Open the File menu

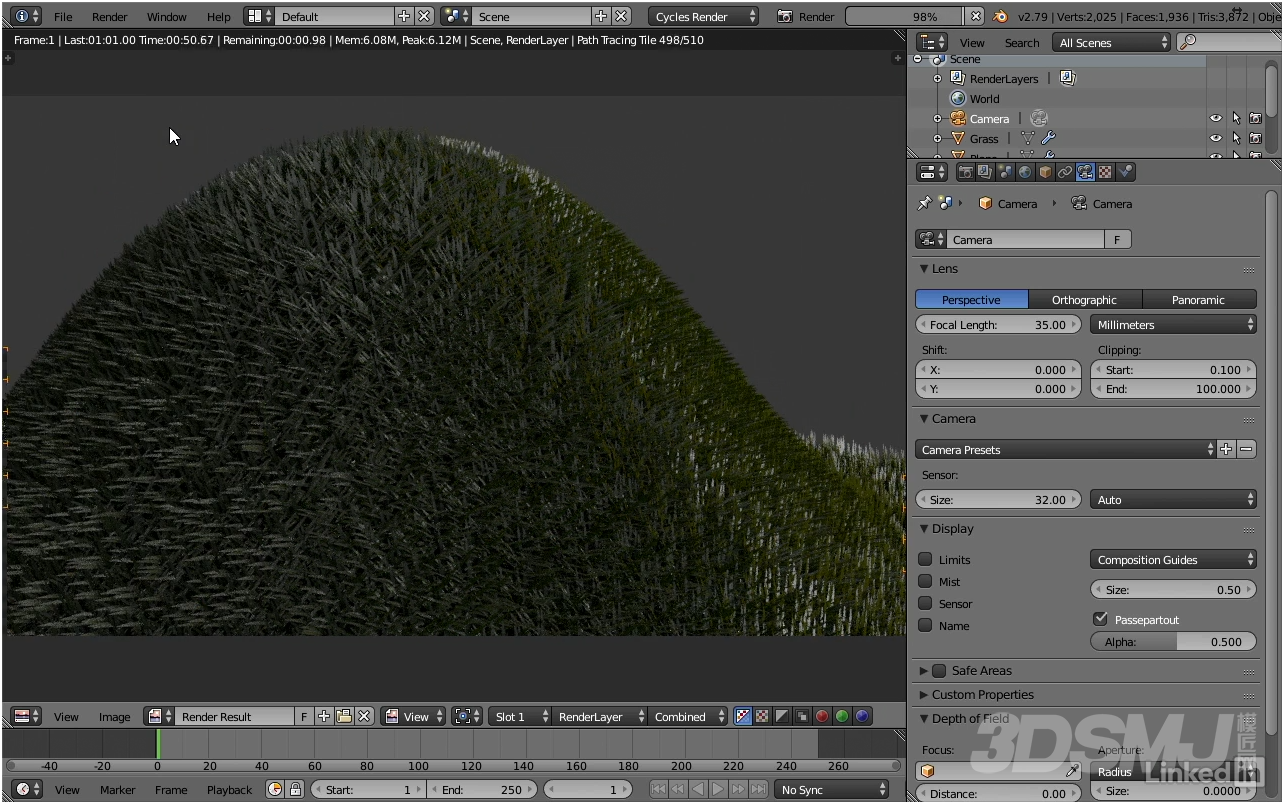[x=63, y=16]
